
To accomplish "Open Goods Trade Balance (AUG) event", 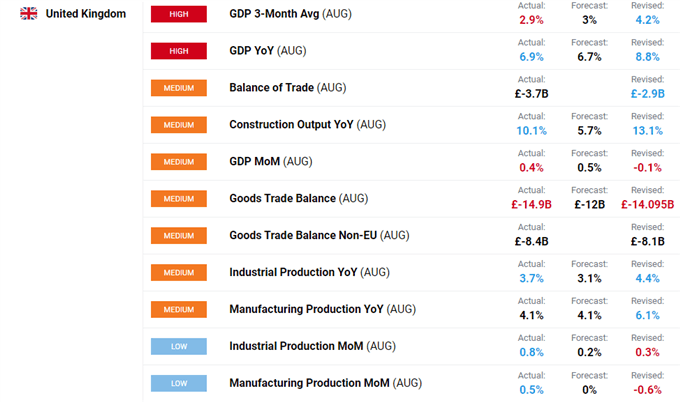I will [298, 198].
